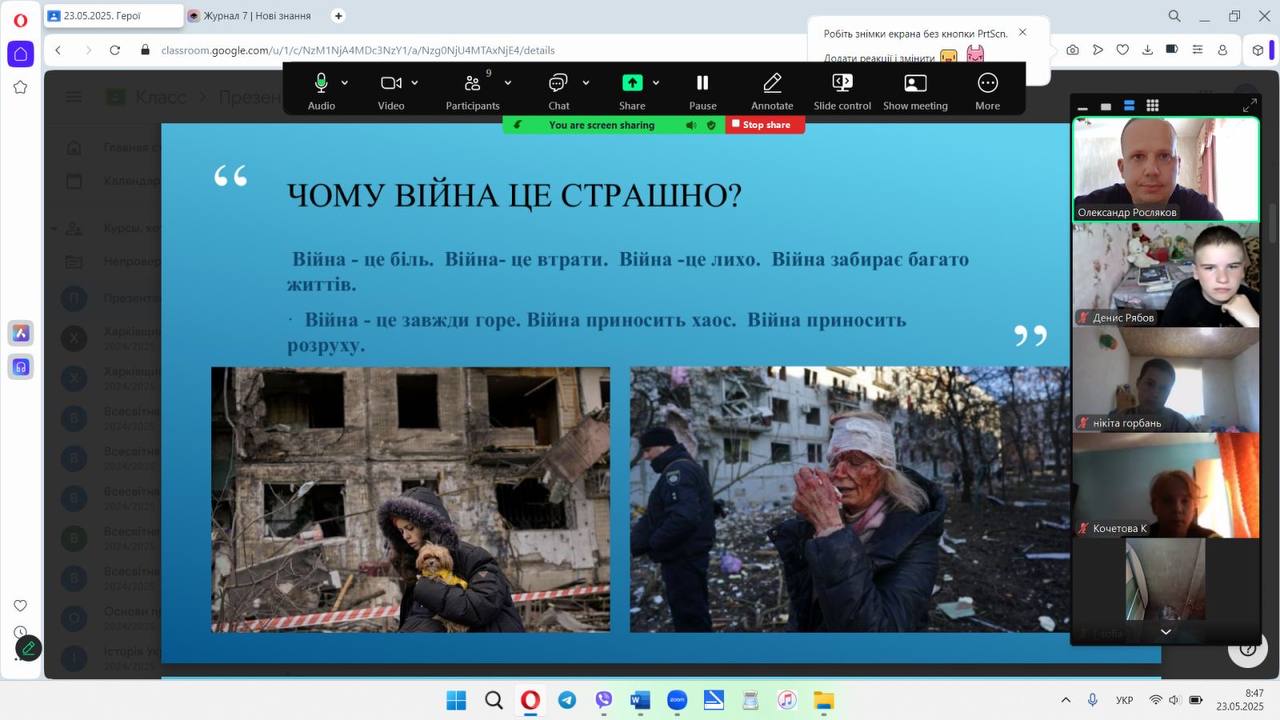Screen dimensions: 1280x720
Task: Open Windows taskbar search
Action: 493,700
